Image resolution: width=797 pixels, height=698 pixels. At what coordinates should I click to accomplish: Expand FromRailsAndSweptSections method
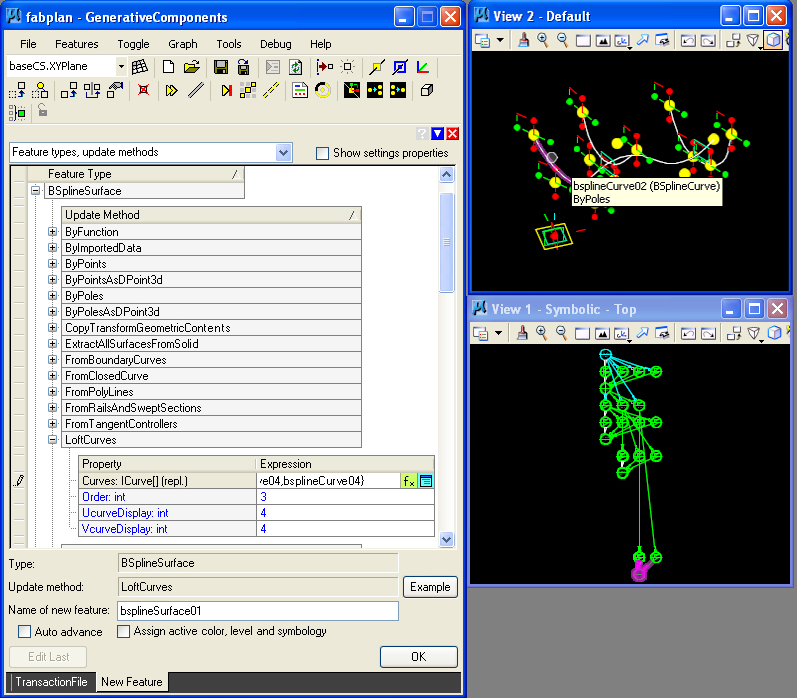click(x=52, y=407)
